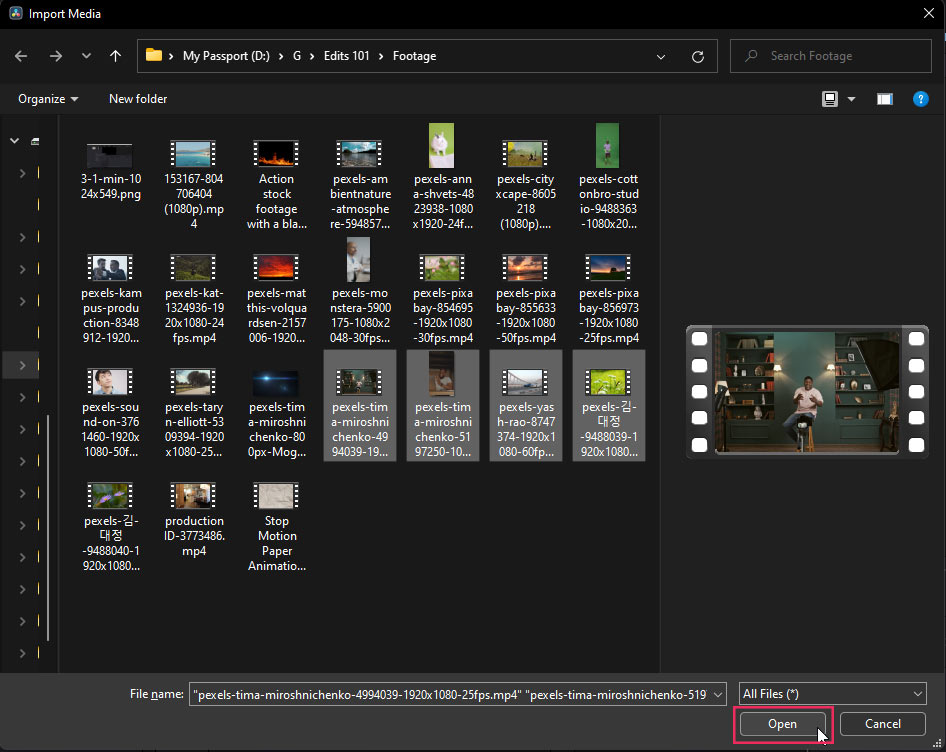946x752 pixels.
Task: Click New folder in toolbar
Action: [138, 99]
